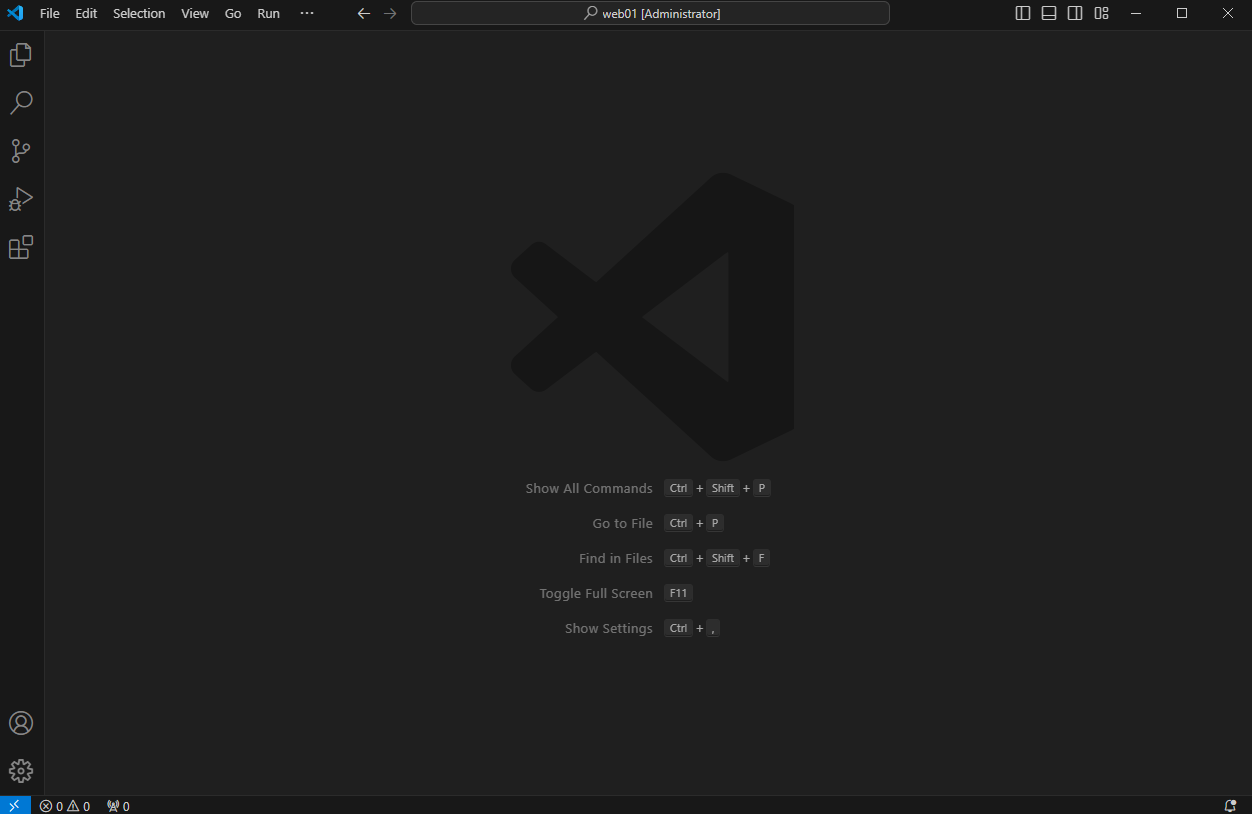Click Show All Commands label
The image size is (1252, 814).
[x=589, y=488]
